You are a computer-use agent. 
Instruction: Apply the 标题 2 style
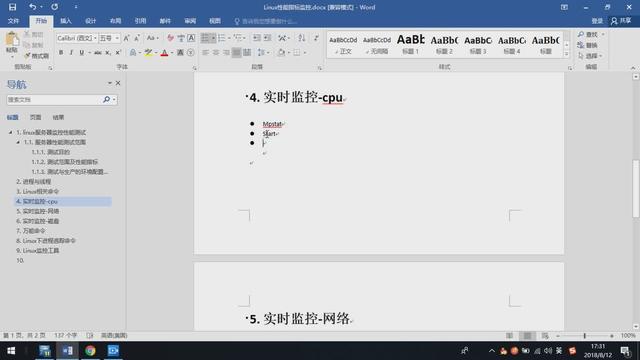[444, 44]
